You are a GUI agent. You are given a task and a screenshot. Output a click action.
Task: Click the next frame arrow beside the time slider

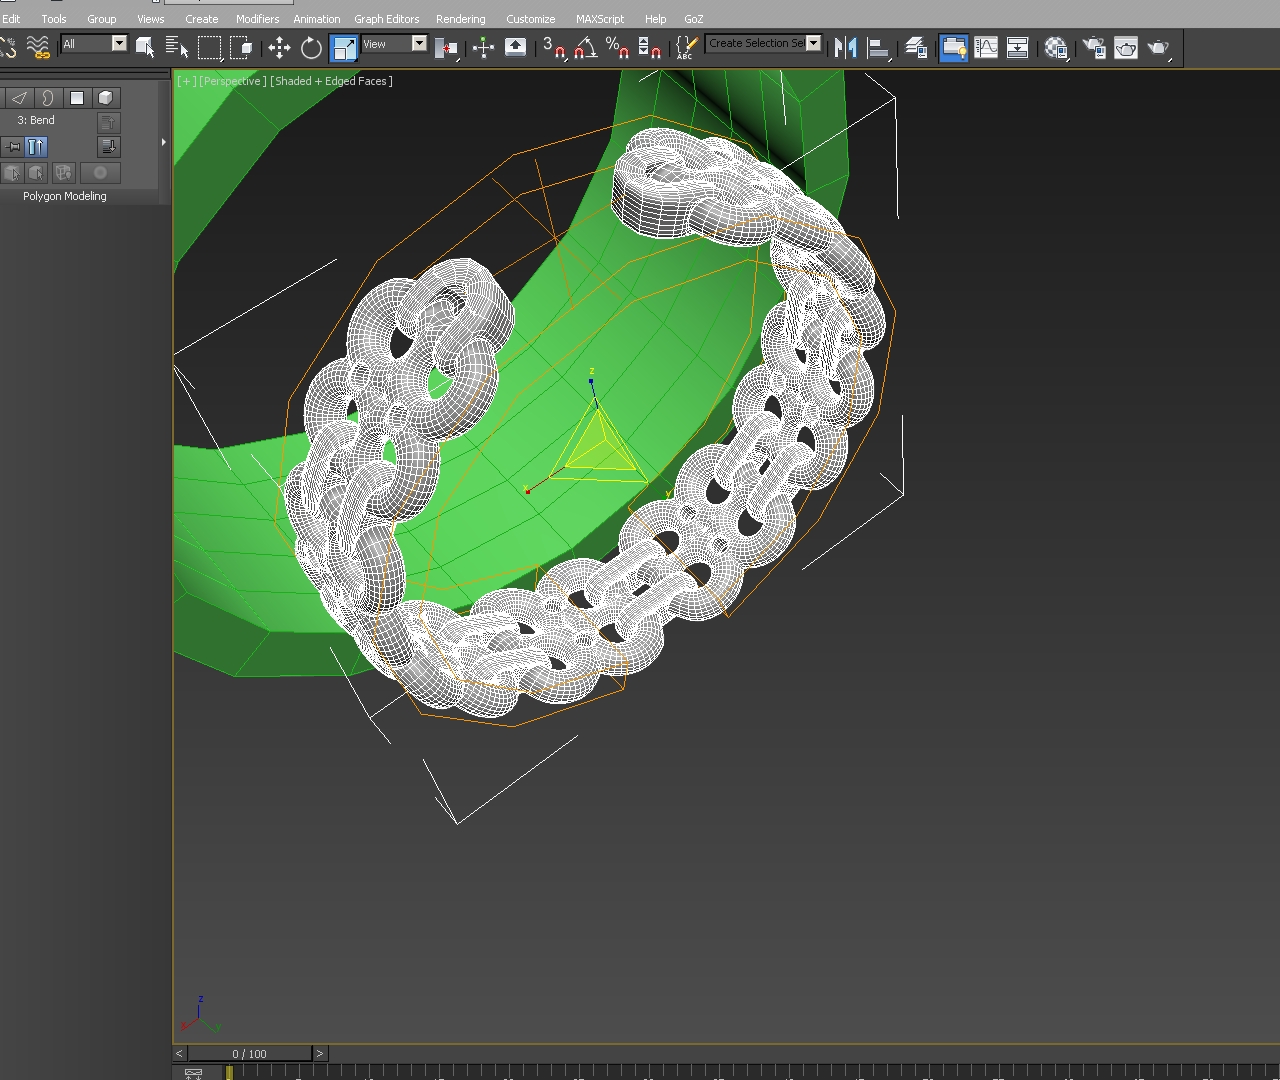pos(320,1053)
